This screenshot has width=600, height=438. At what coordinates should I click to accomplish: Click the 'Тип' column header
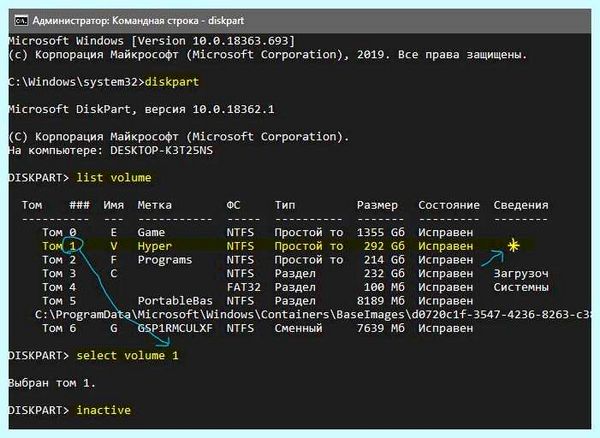click(285, 205)
